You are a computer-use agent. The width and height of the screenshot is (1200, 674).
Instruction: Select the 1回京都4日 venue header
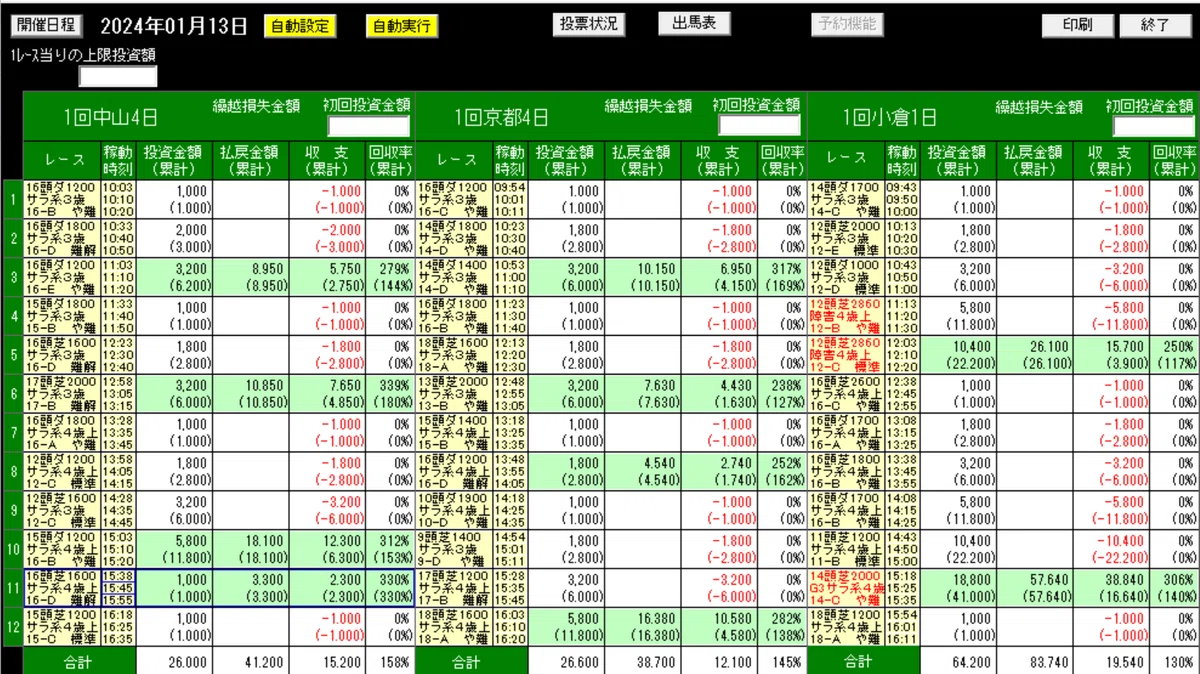[502, 118]
